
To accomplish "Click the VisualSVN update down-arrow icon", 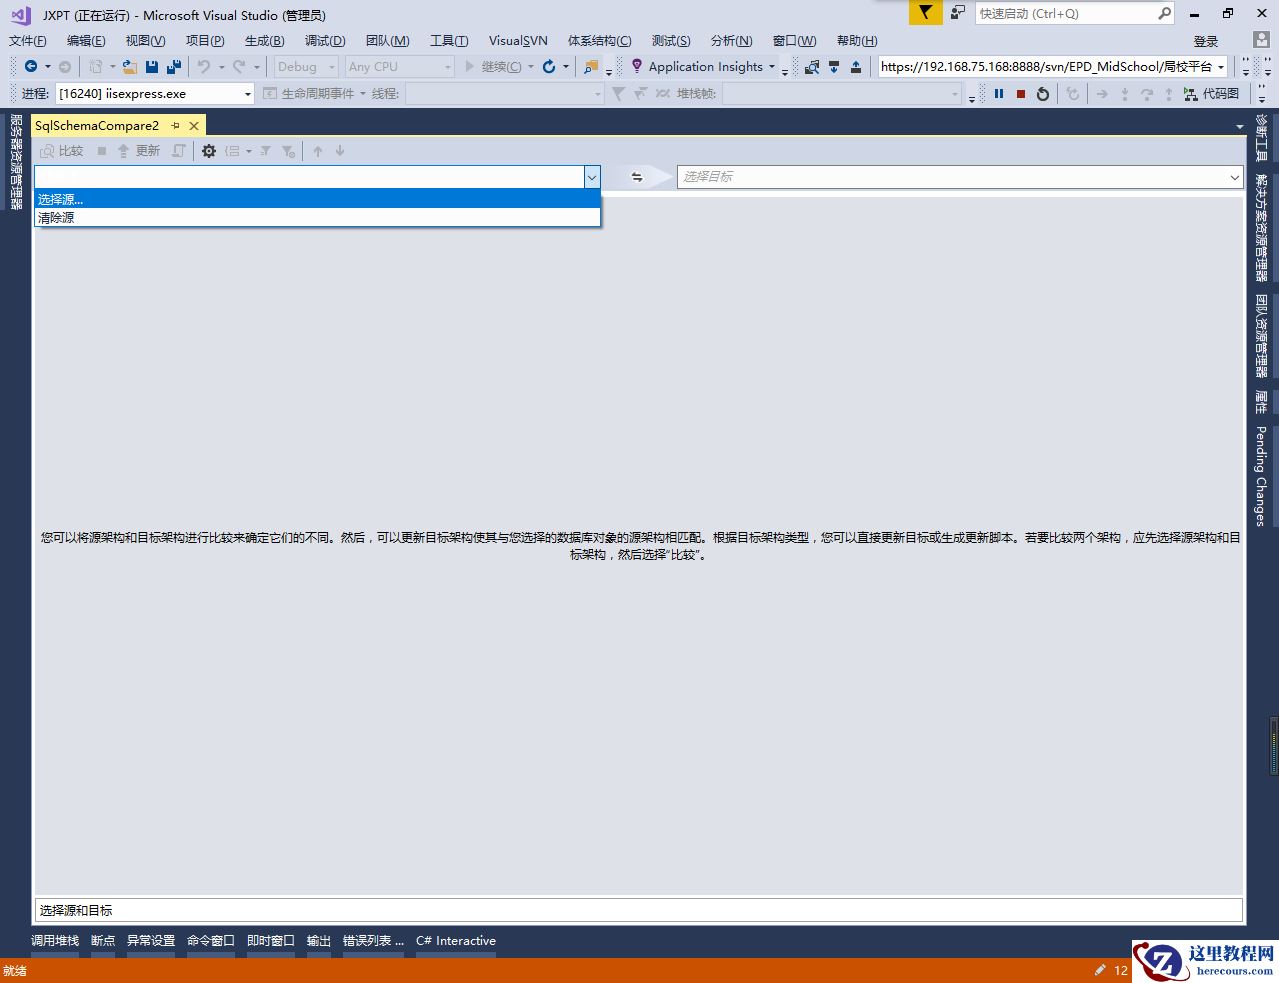I will click(834, 67).
